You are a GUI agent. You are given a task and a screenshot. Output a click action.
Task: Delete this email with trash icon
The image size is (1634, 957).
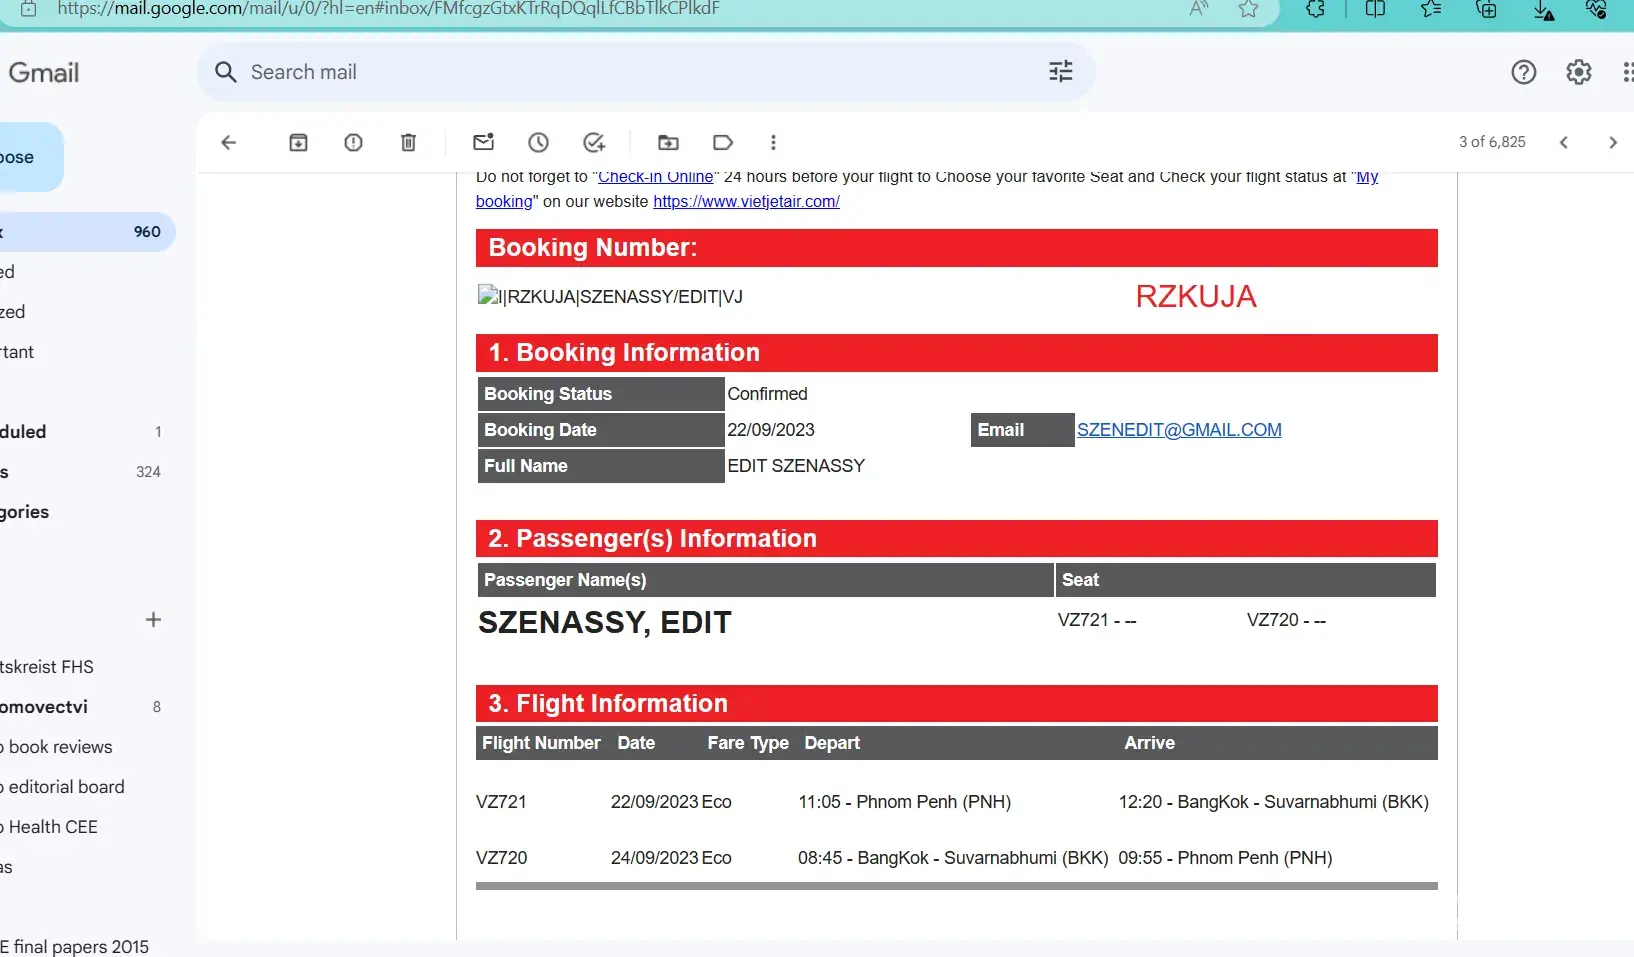click(408, 142)
